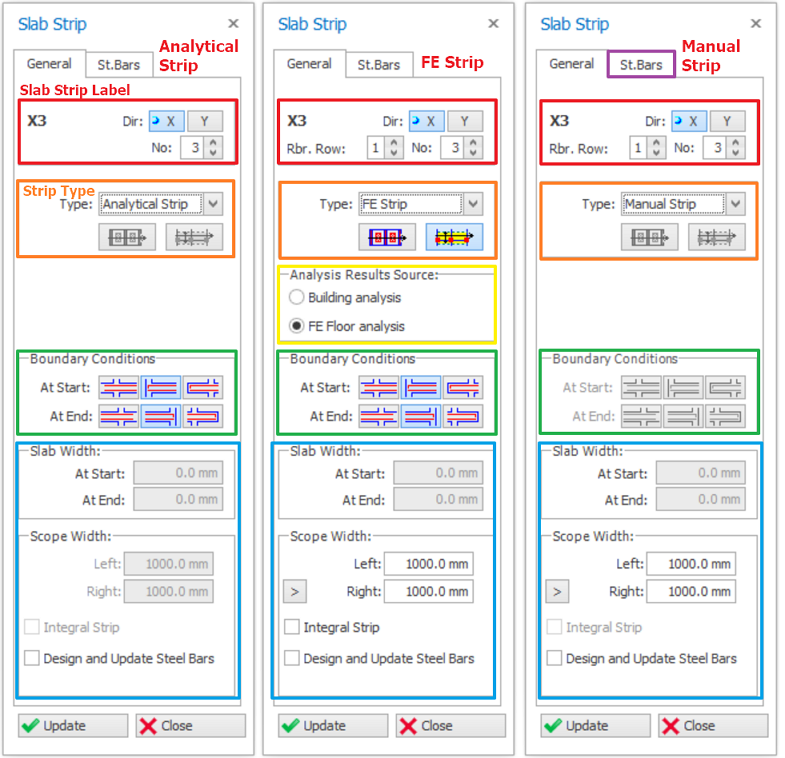
Task: Click the left strip icon under FE Strip type
Action: pyautogui.click(x=386, y=237)
